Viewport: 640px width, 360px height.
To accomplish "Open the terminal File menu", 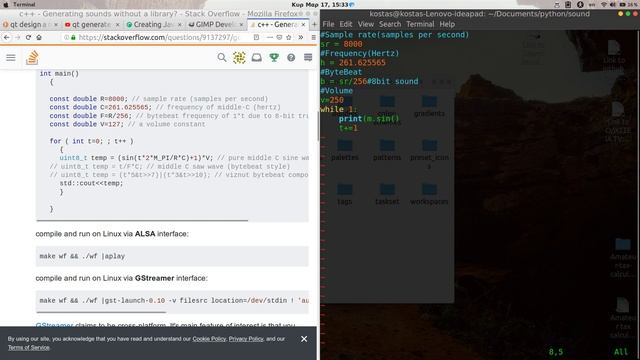I will pyautogui.click(x=328, y=24).
